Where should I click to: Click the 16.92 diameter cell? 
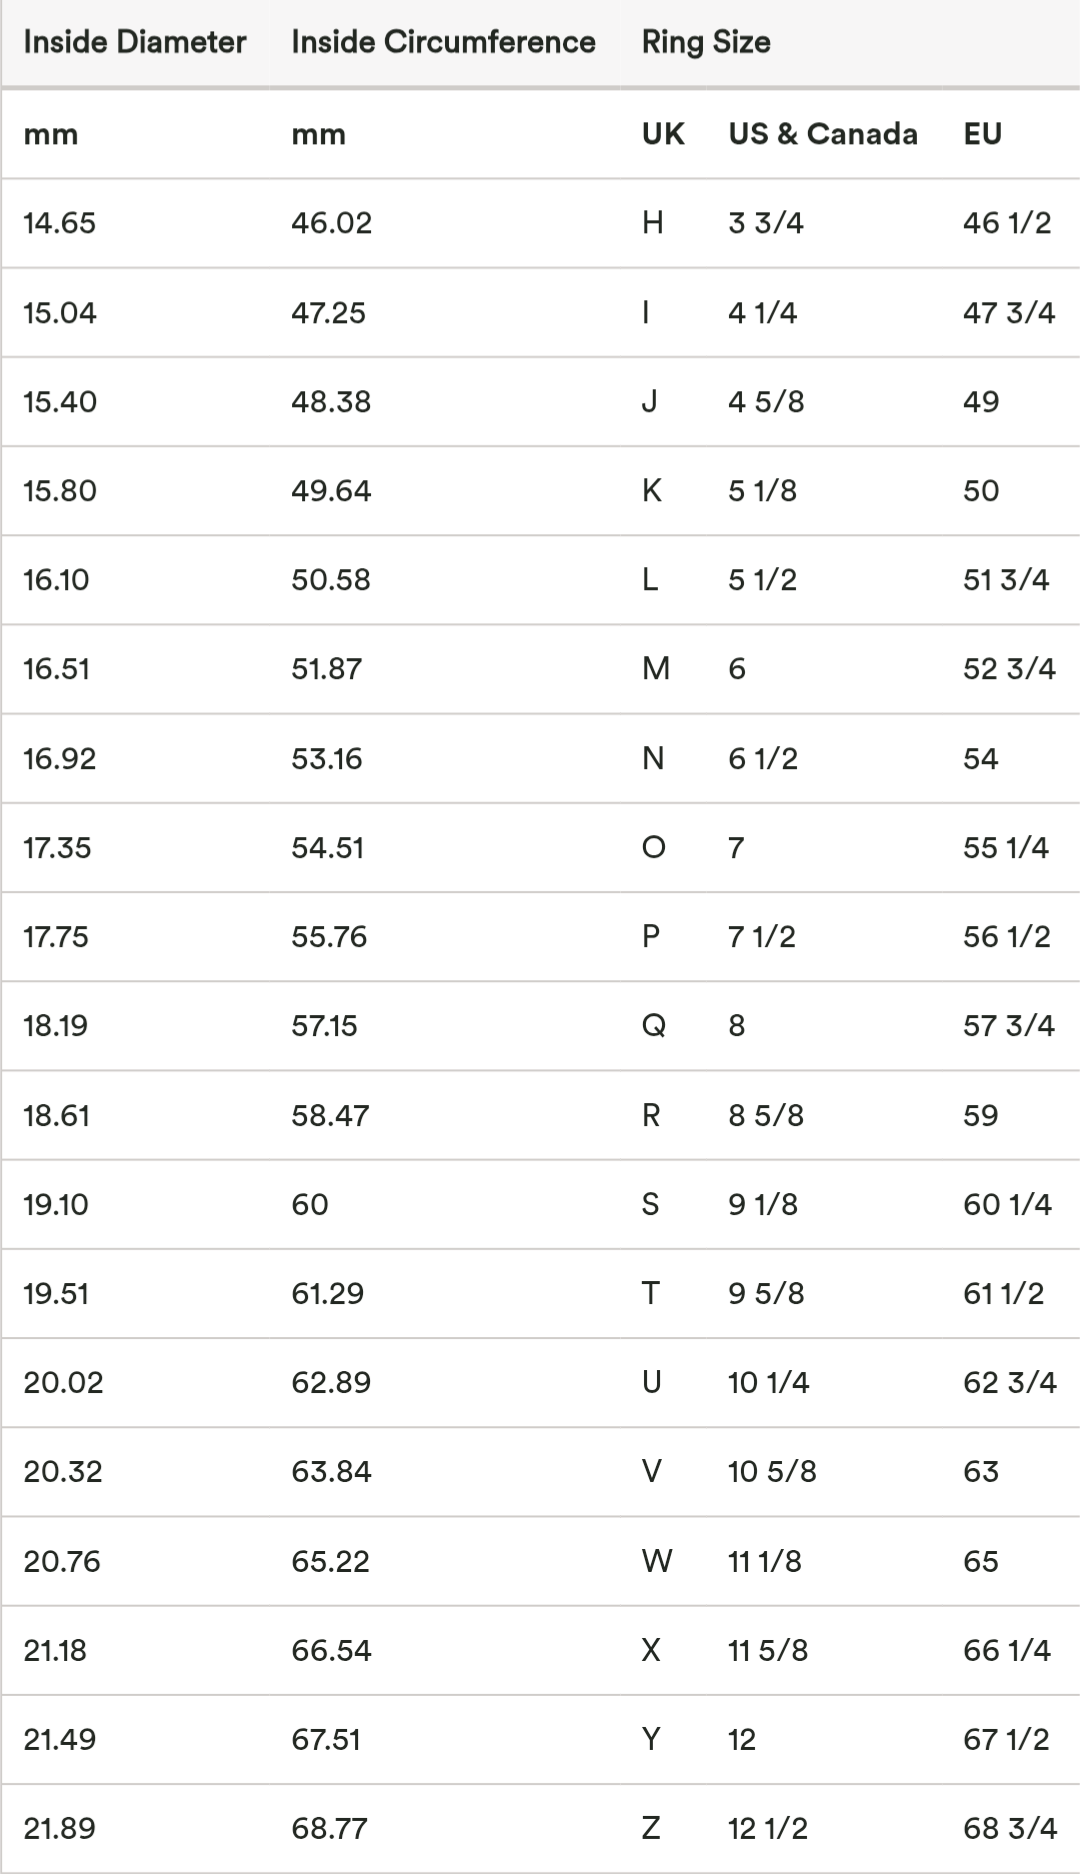click(60, 759)
